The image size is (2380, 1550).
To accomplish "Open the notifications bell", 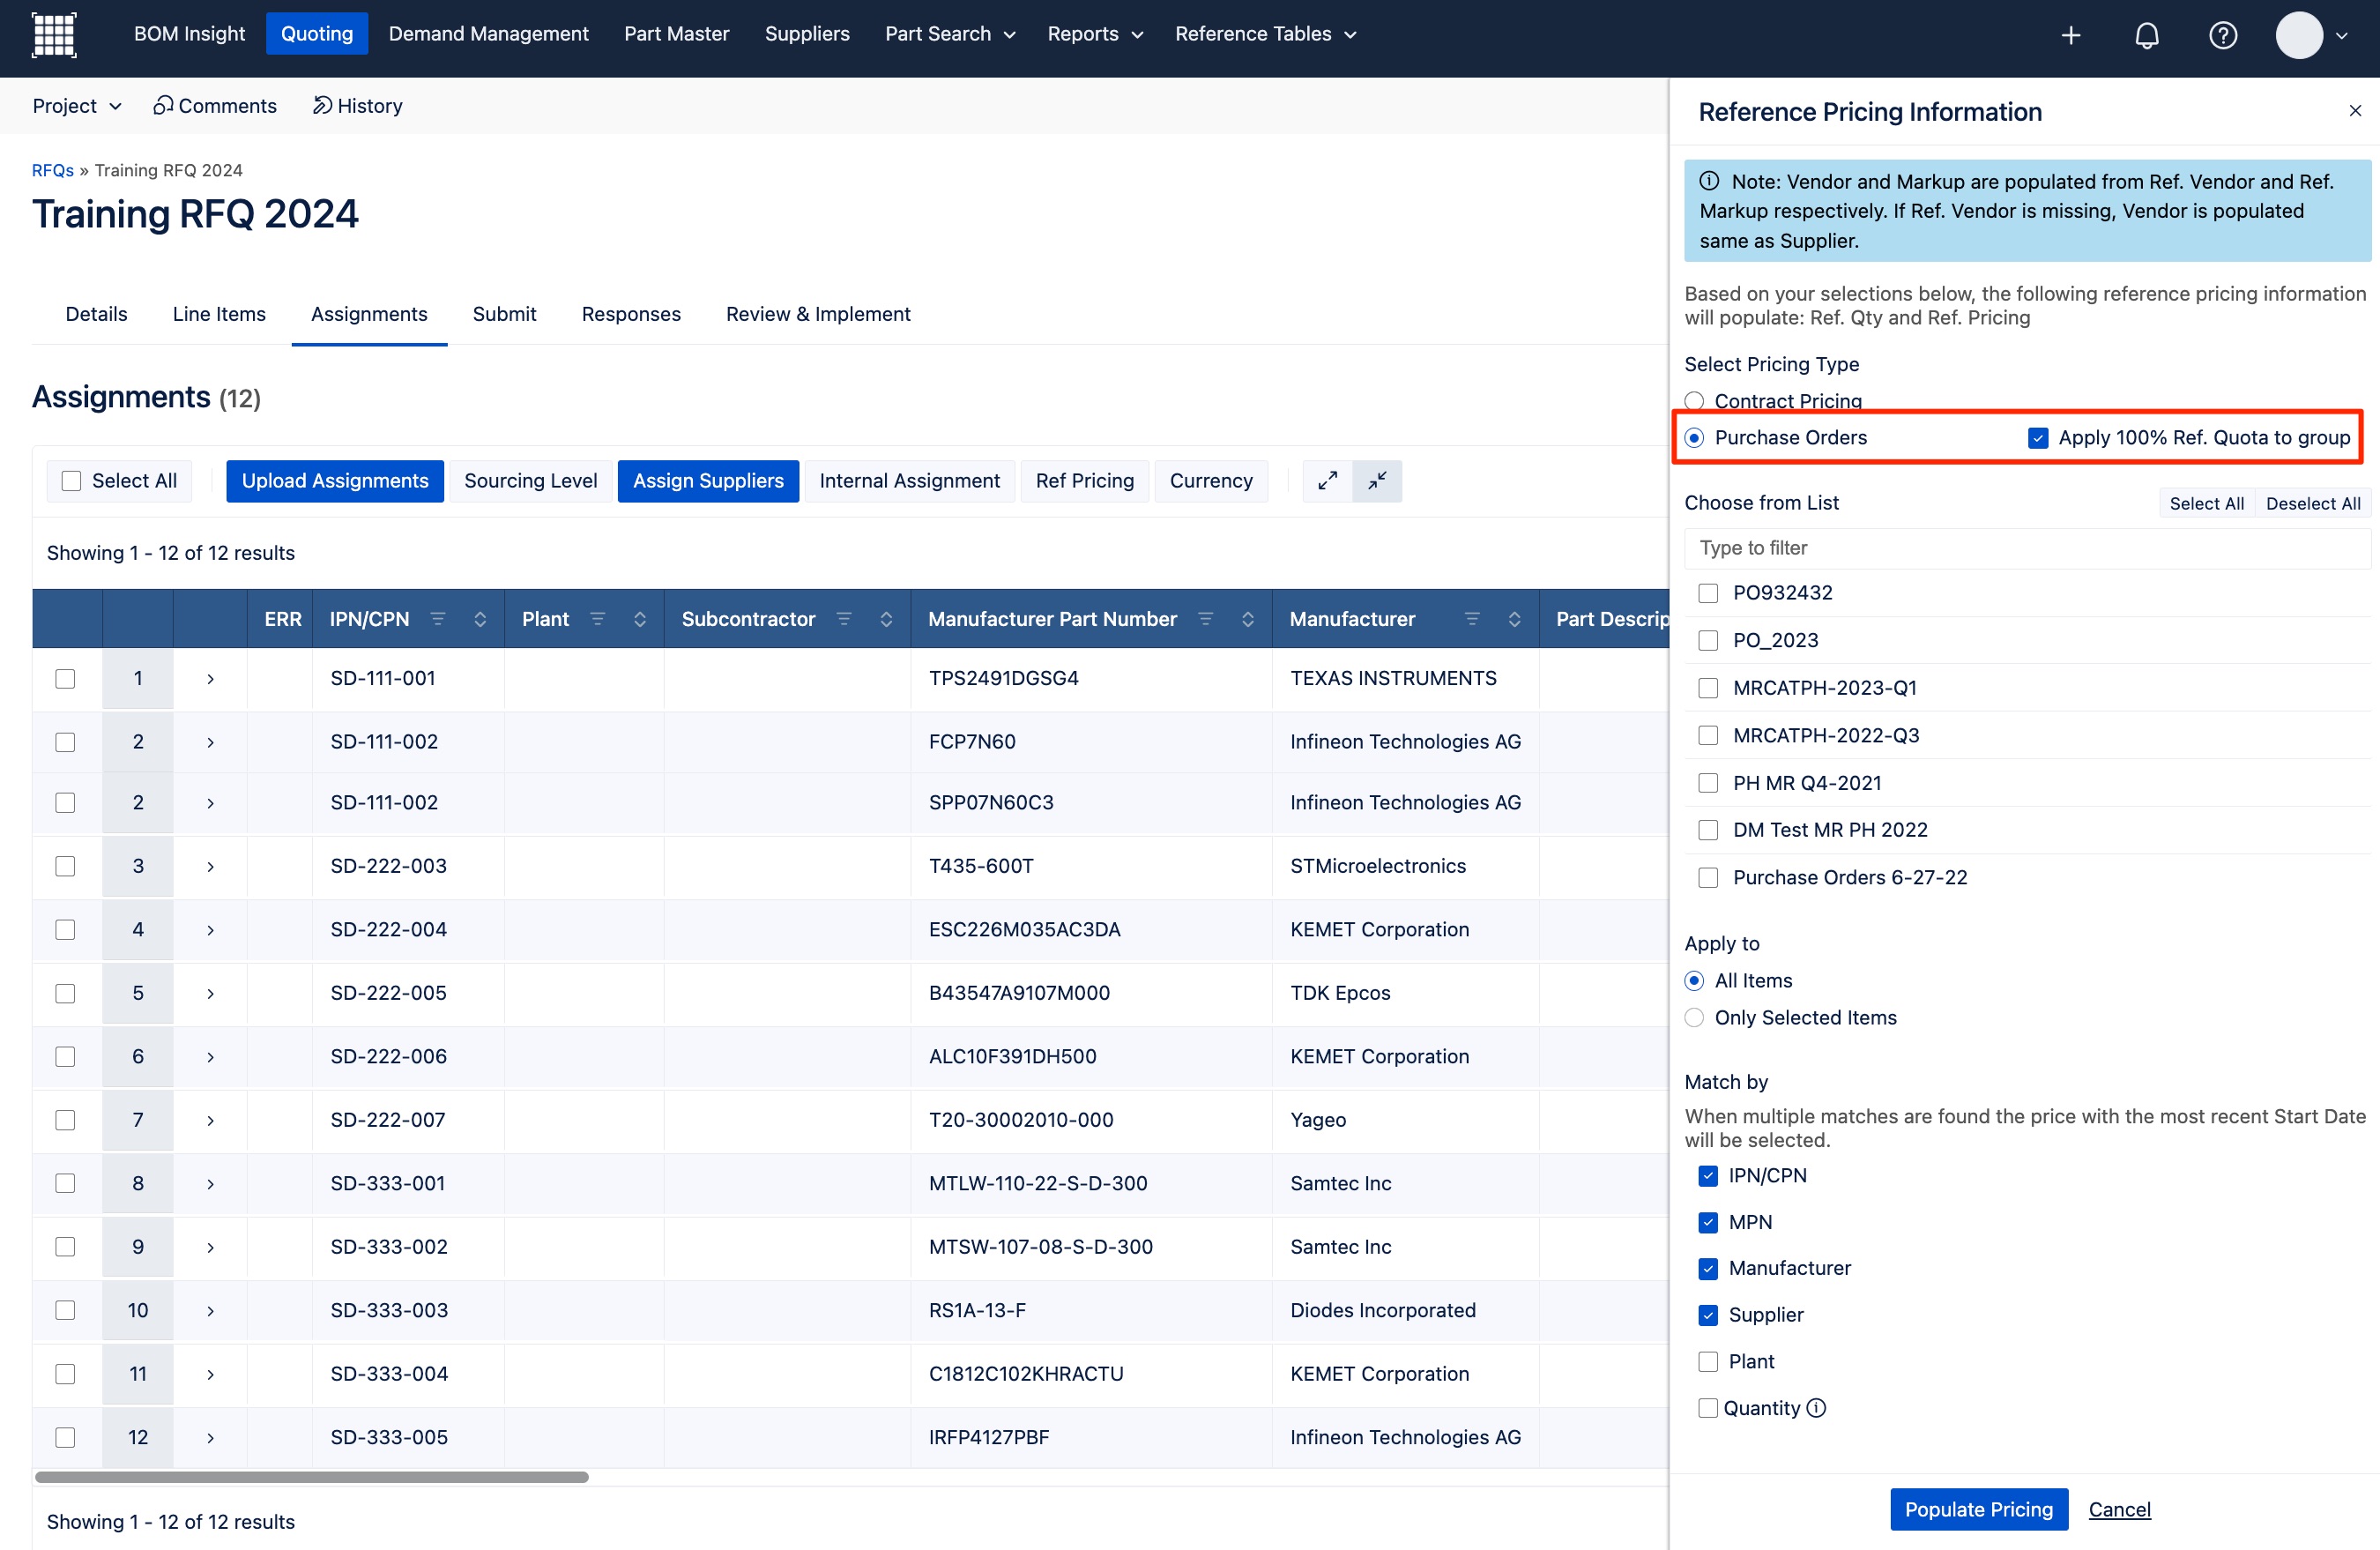I will click(x=2147, y=36).
